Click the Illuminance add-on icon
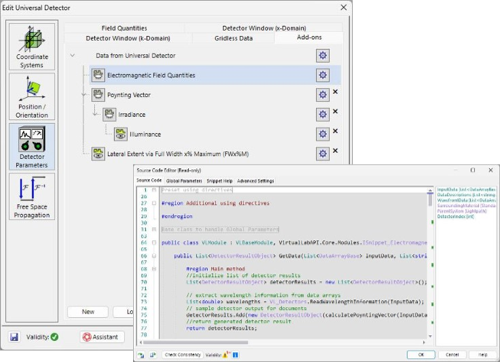Viewport: 500px width, 362px height. (121, 134)
